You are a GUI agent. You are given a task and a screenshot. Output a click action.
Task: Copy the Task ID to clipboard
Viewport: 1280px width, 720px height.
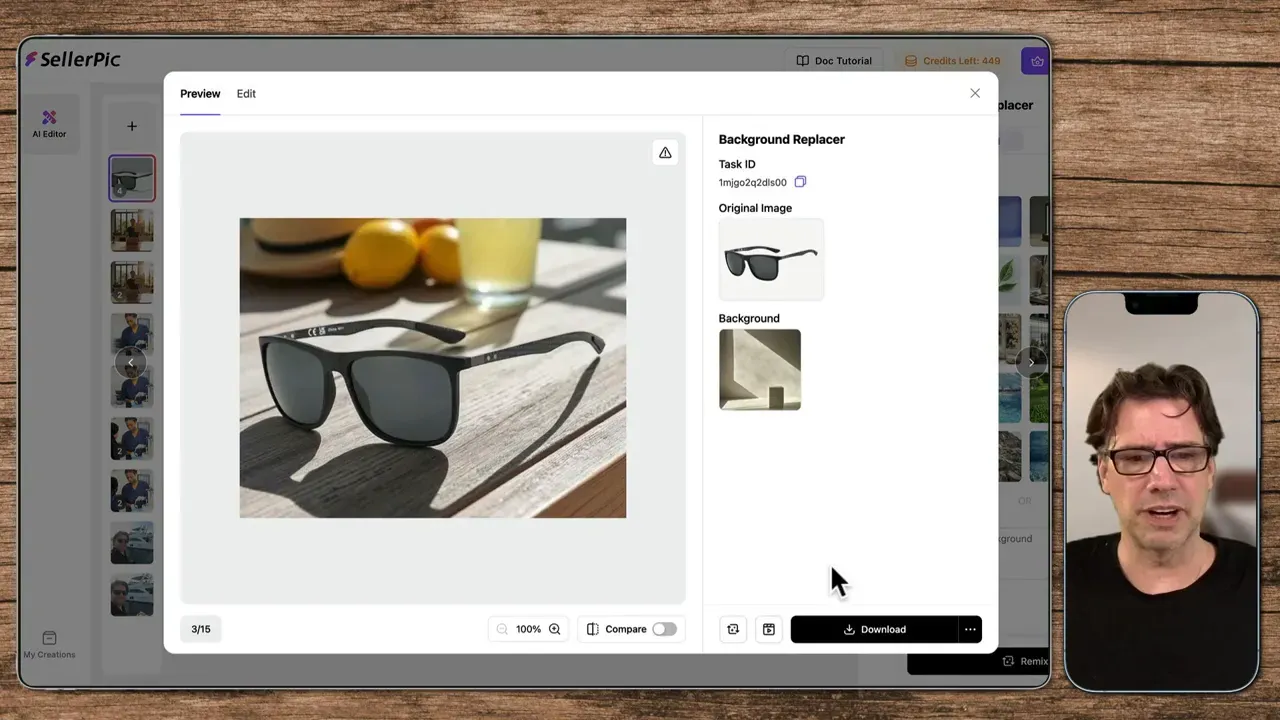coord(800,182)
